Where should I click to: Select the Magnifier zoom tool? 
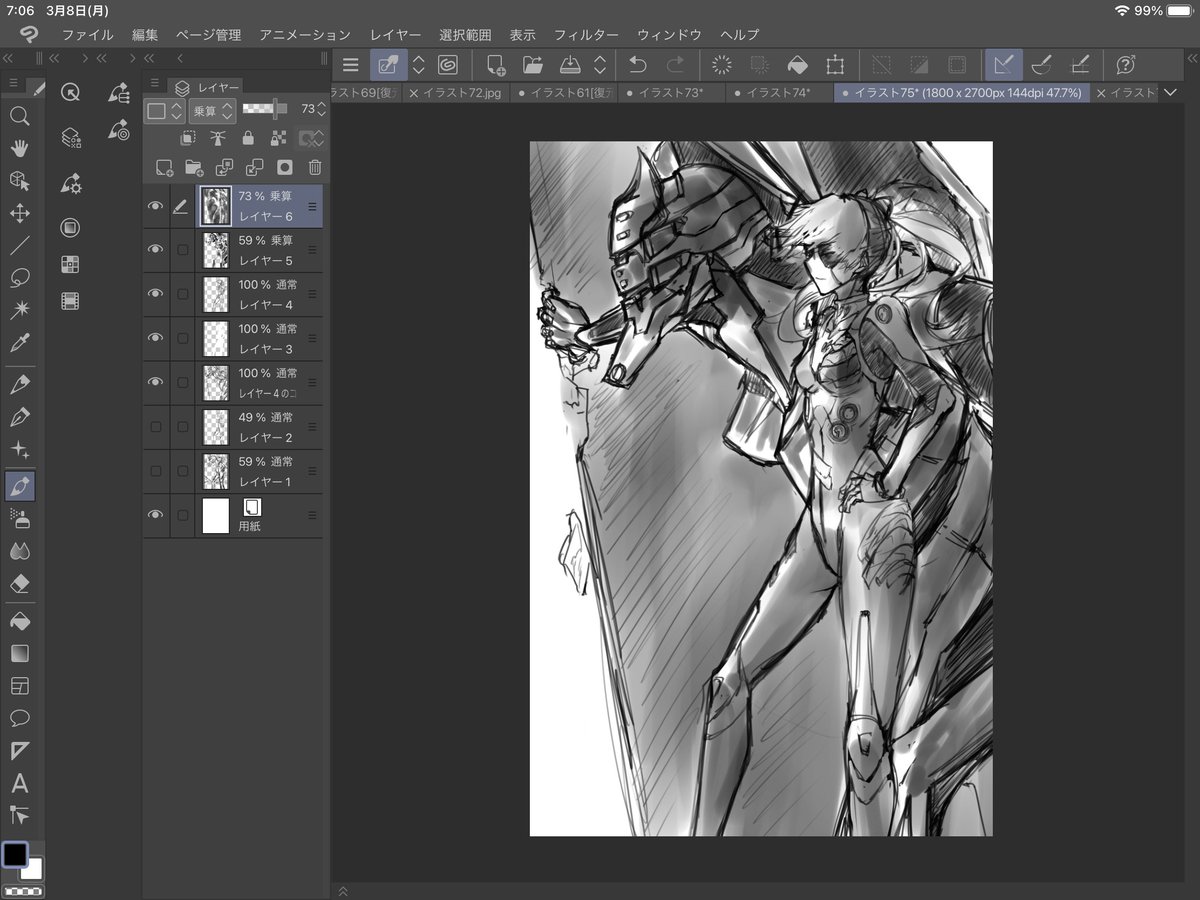(x=19, y=116)
